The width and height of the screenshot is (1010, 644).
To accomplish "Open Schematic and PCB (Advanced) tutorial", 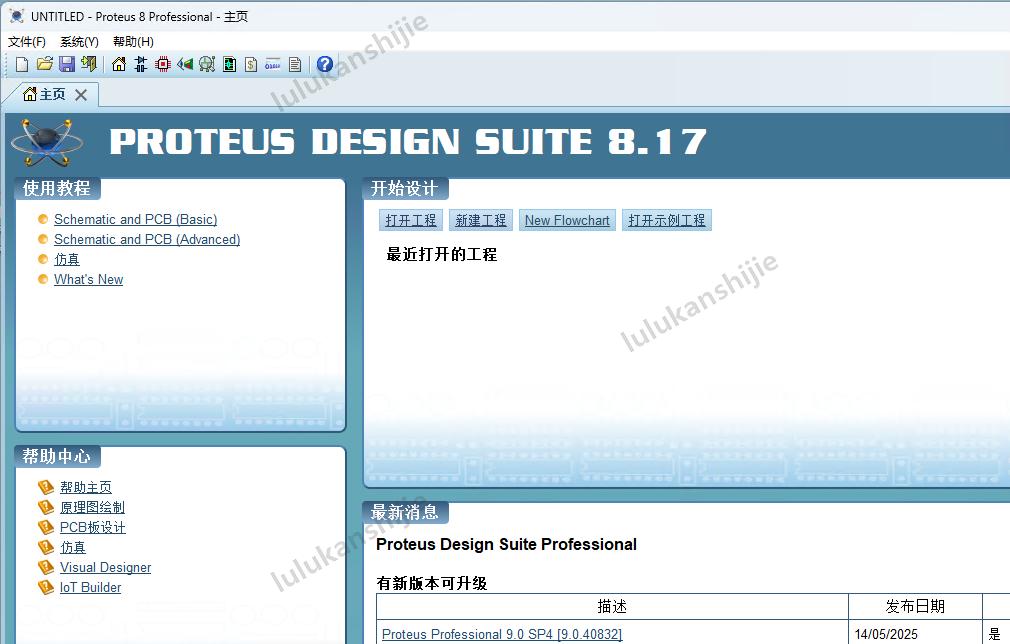I will pyautogui.click(x=147, y=239).
